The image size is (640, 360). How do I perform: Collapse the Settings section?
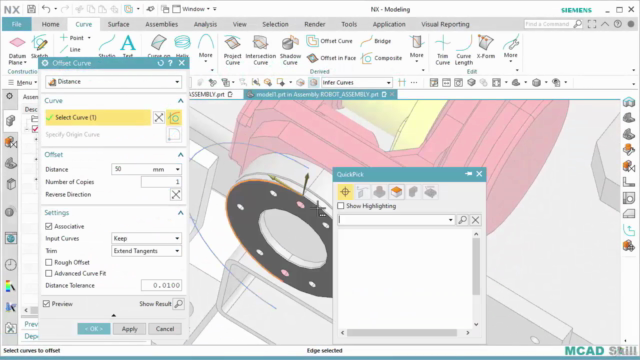click(x=180, y=213)
